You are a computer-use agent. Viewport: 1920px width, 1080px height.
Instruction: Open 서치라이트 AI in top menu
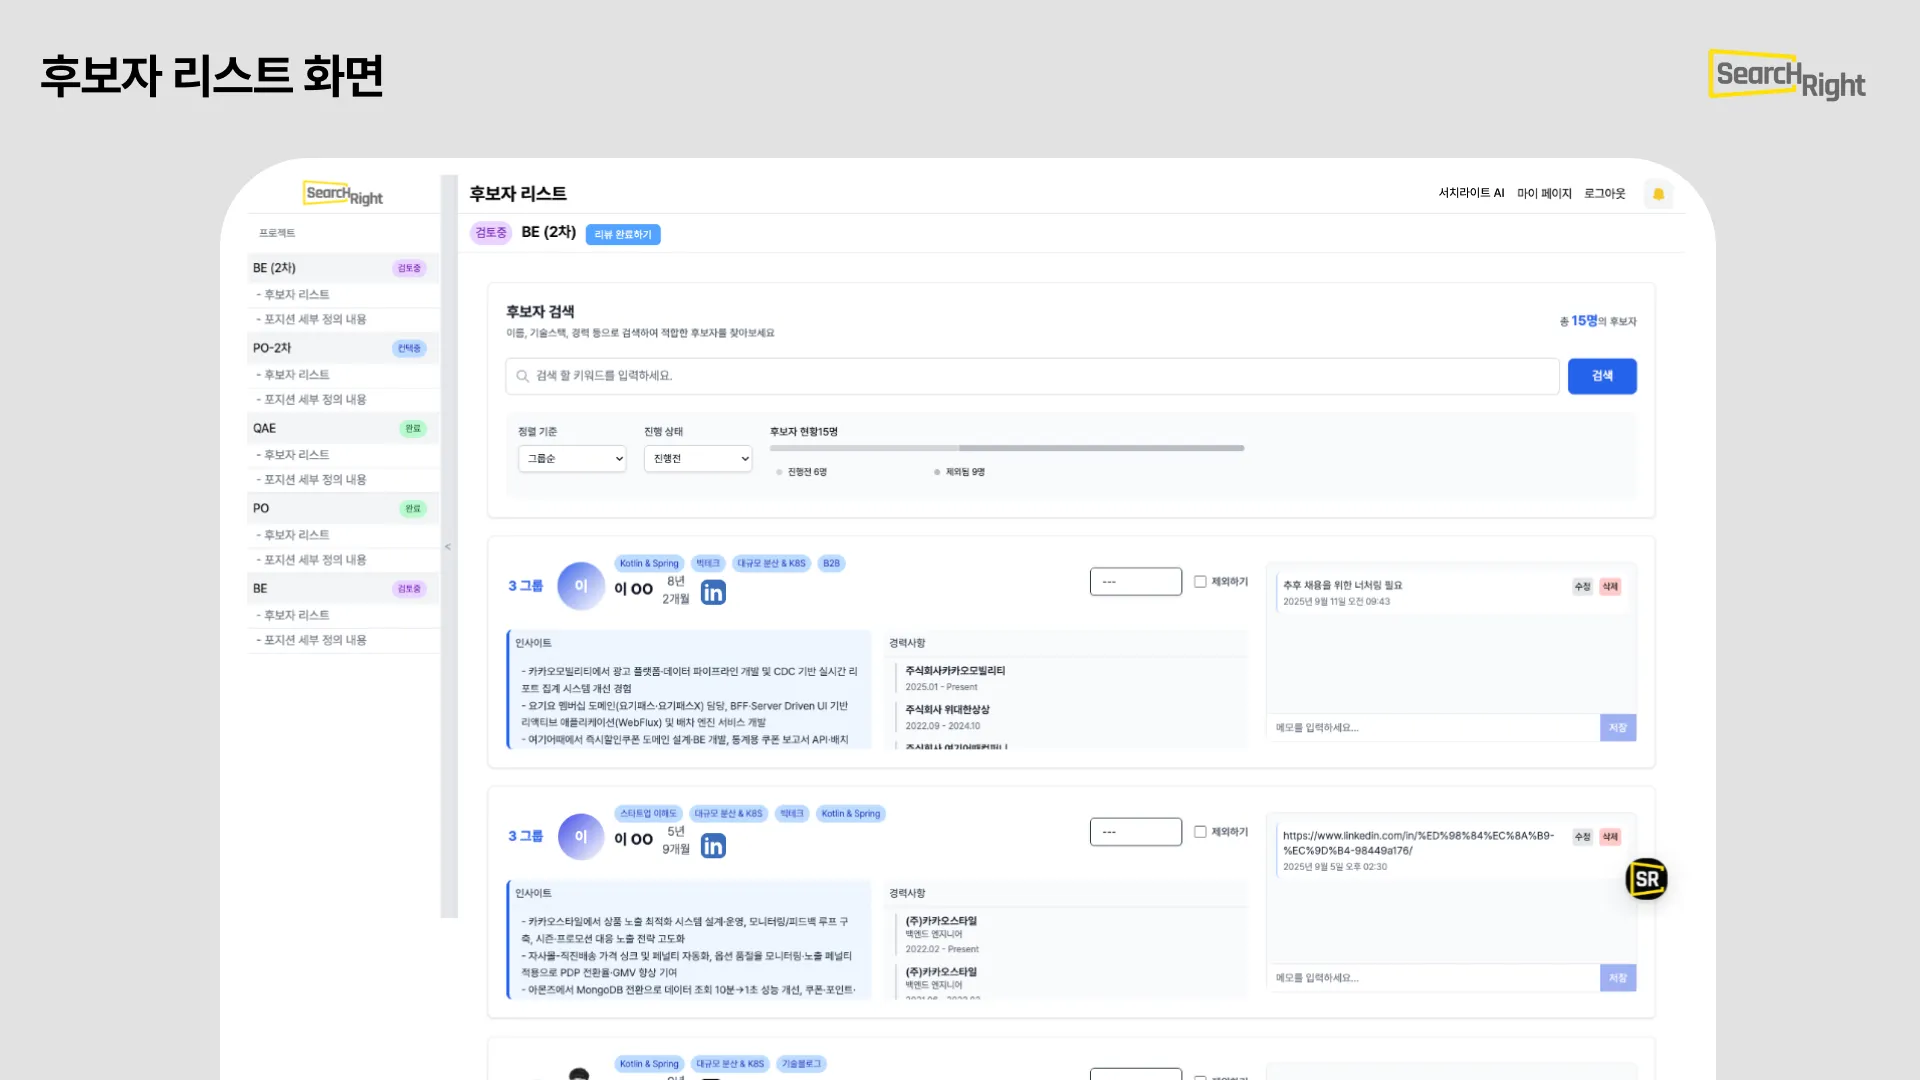(1471, 193)
